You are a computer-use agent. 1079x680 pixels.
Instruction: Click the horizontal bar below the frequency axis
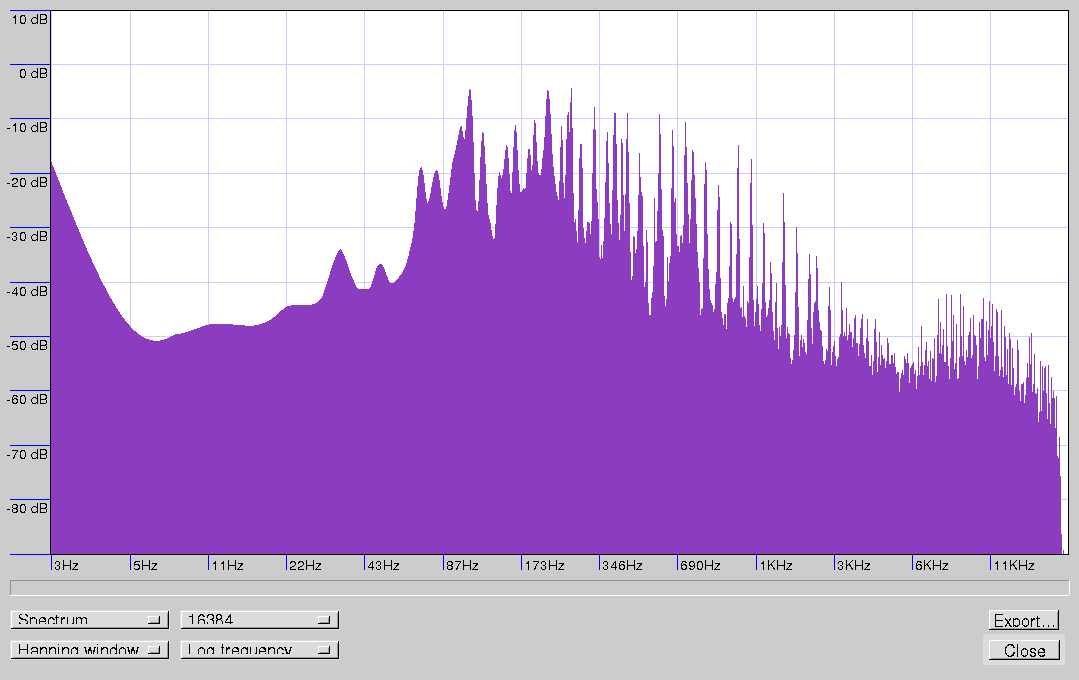pyautogui.click(x=539, y=587)
